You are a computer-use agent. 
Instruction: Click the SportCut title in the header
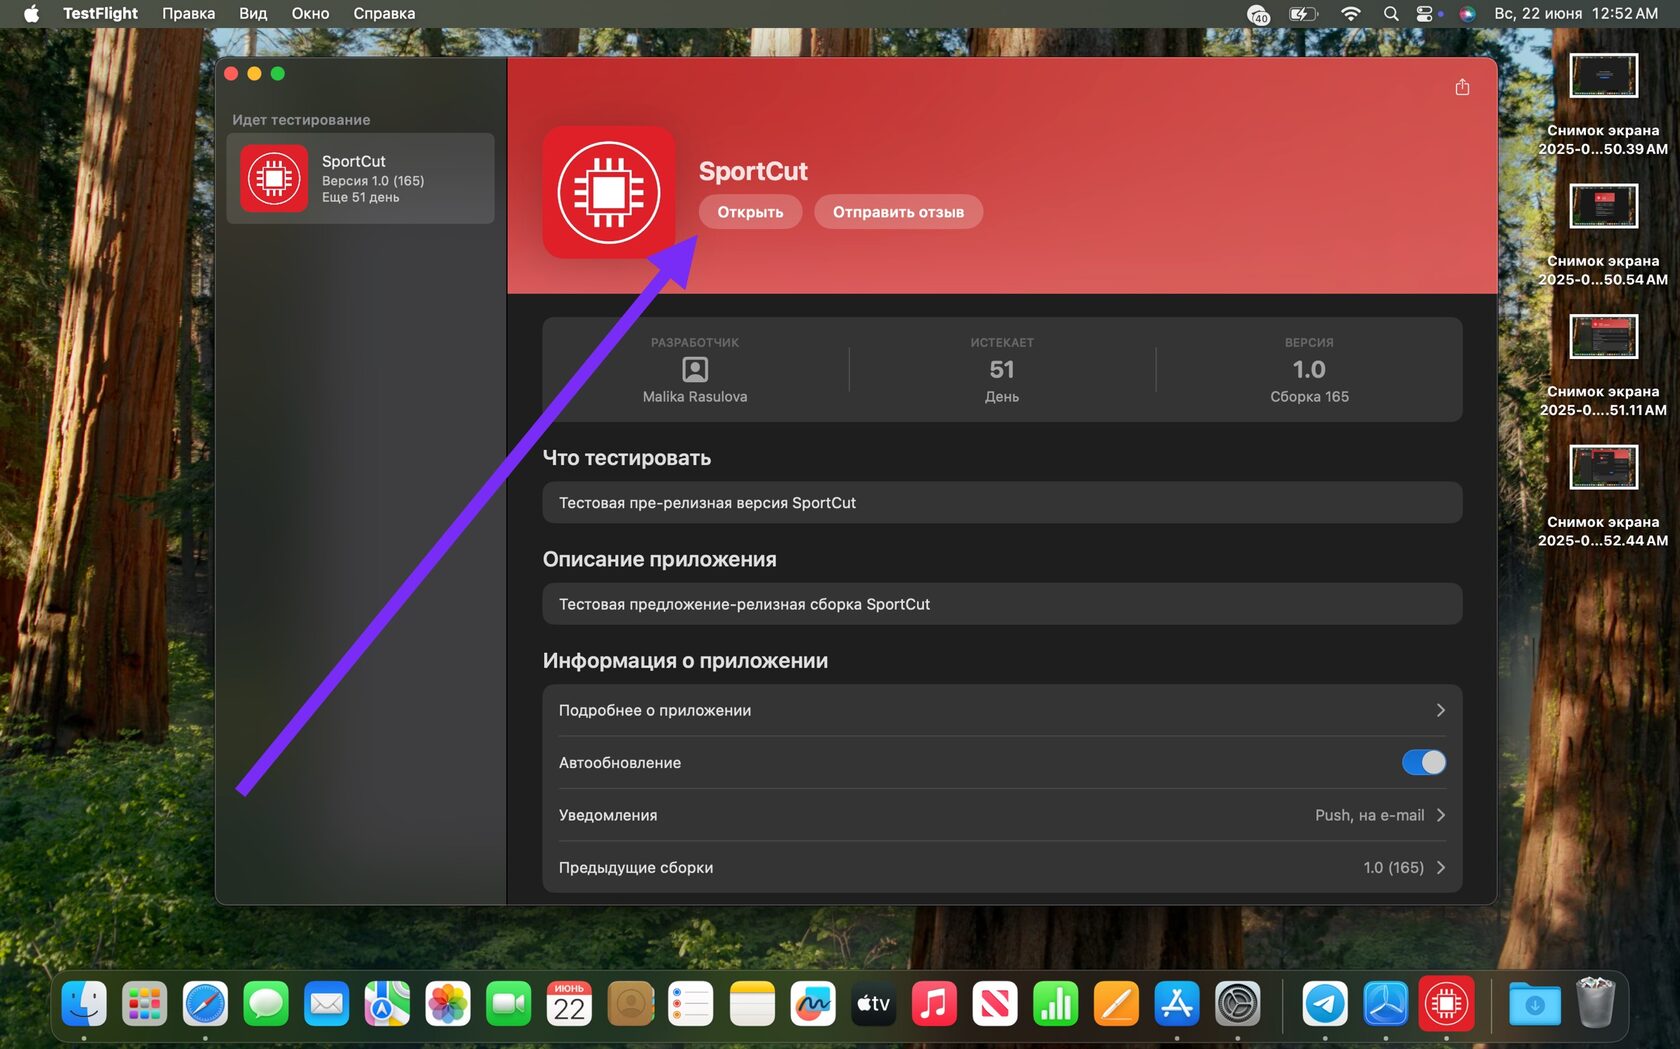point(753,171)
